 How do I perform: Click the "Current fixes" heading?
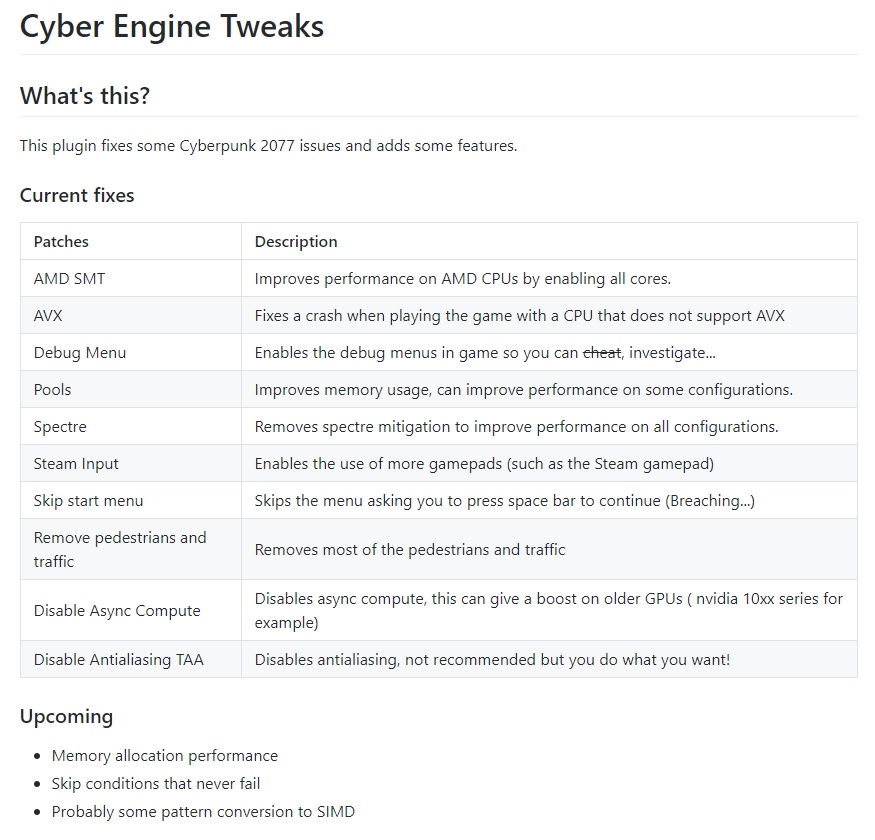[x=77, y=195]
